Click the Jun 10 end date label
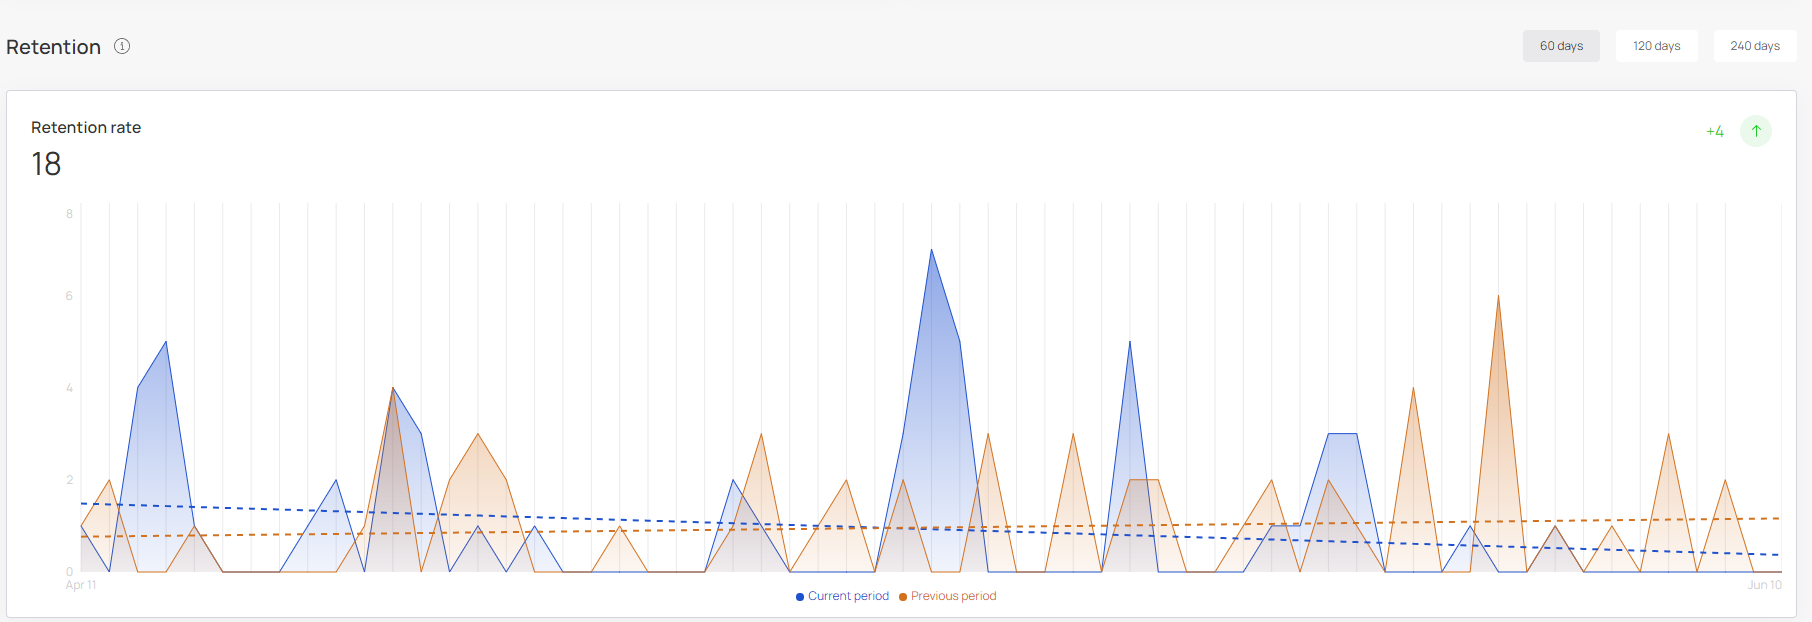This screenshot has height=622, width=1812. click(1764, 585)
